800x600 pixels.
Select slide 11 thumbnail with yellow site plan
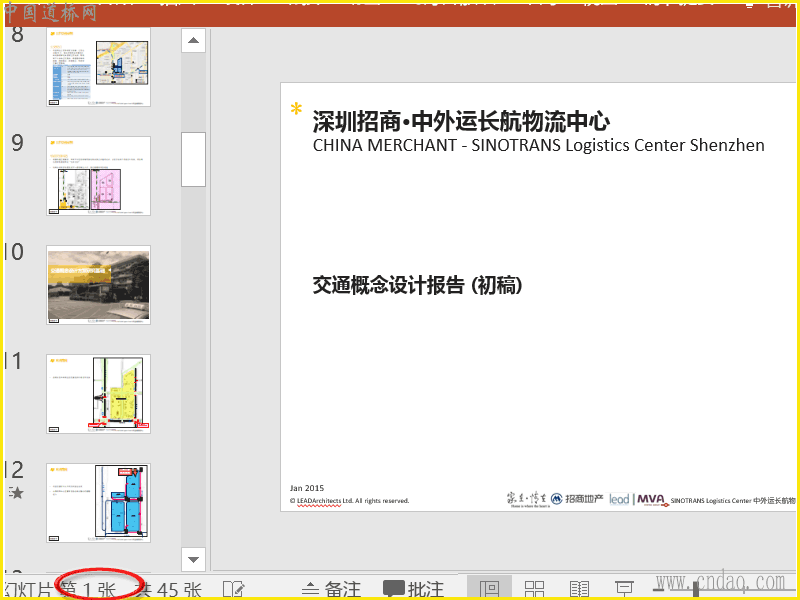(x=98, y=394)
